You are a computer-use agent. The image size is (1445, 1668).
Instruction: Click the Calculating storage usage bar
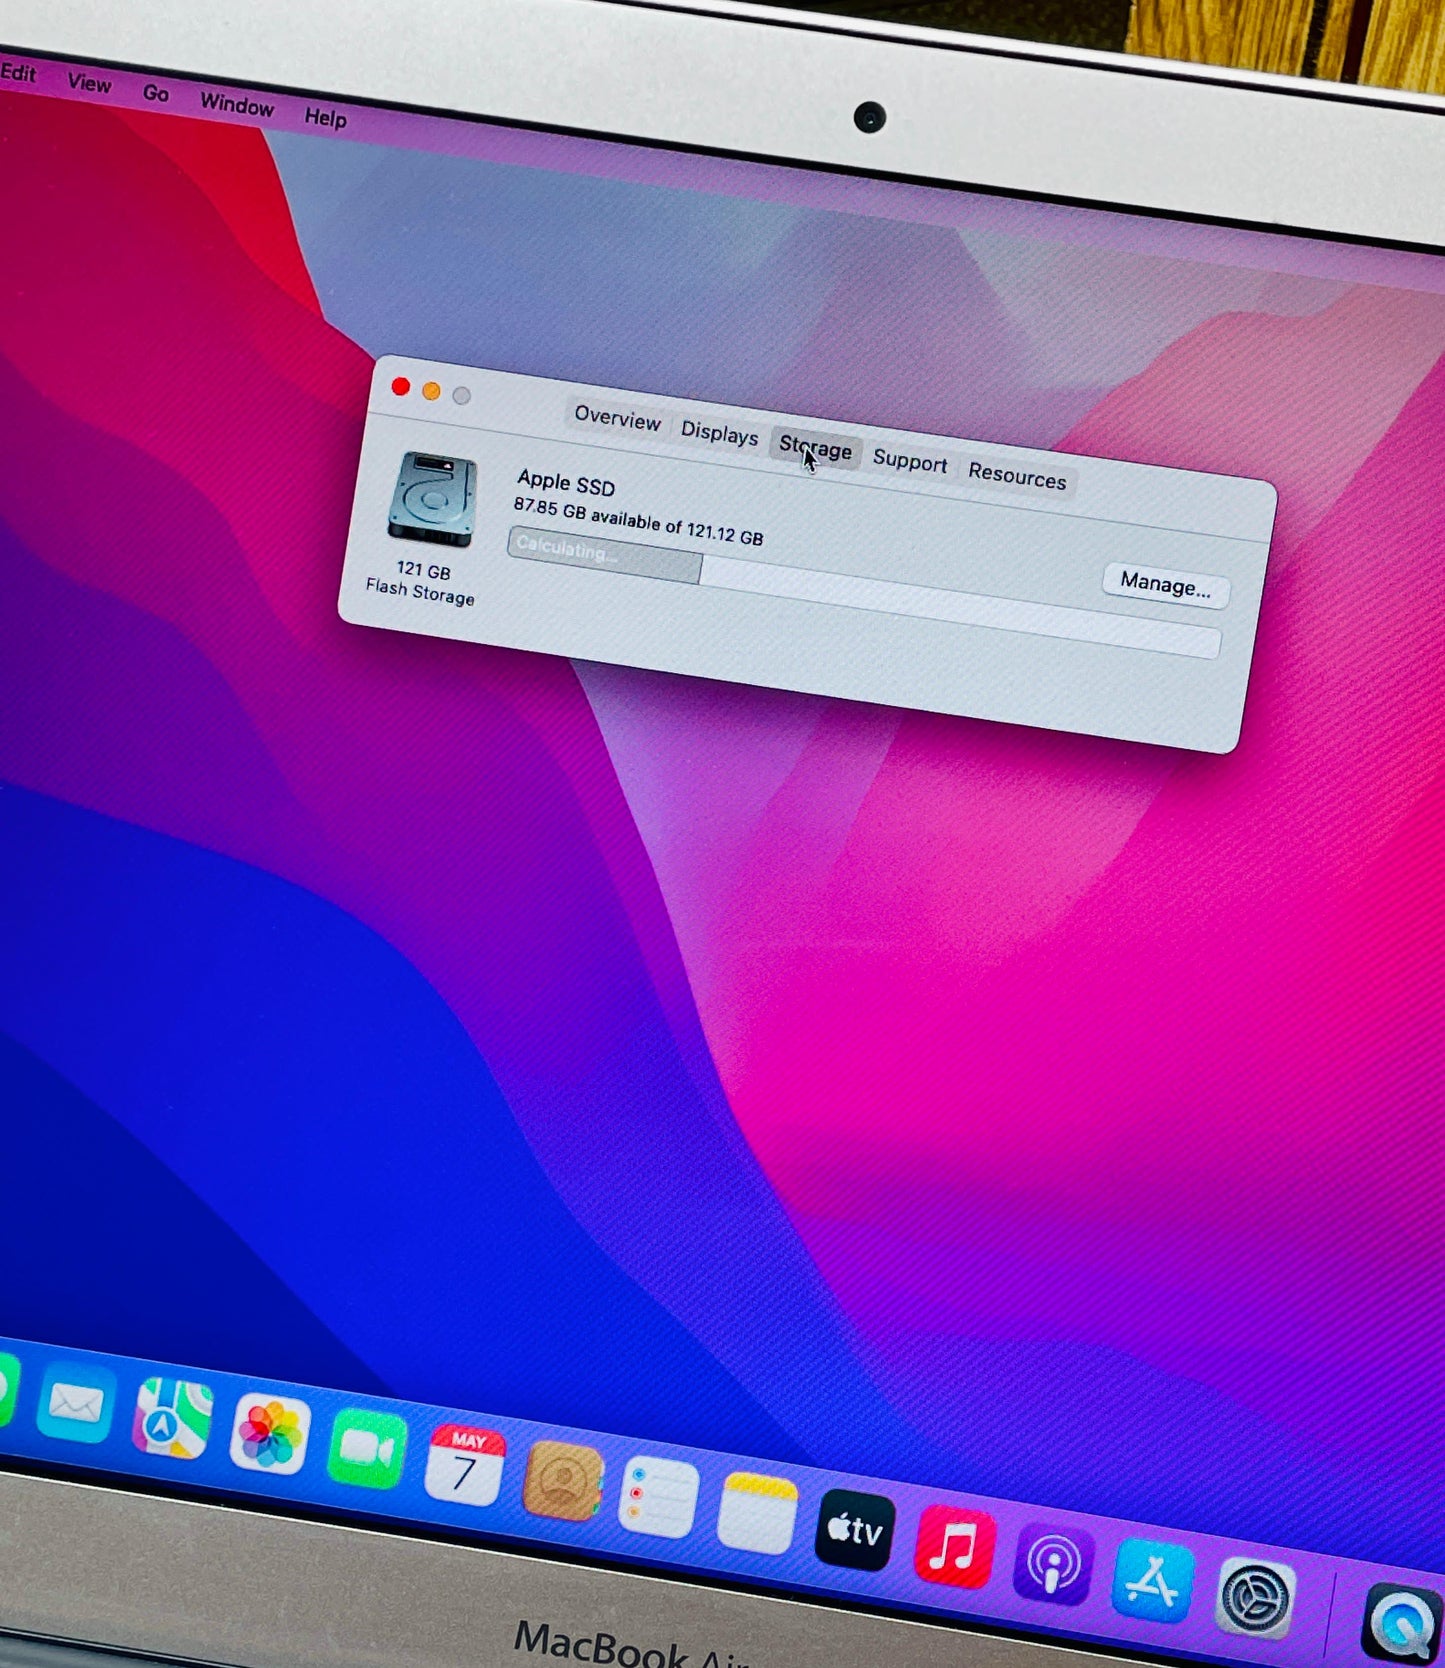[864, 593]
